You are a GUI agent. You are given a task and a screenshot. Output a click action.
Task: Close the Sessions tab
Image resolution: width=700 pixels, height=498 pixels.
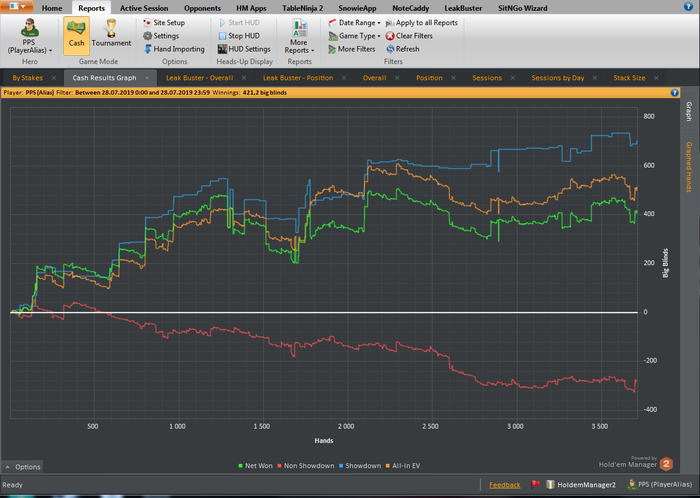point(512,78)
